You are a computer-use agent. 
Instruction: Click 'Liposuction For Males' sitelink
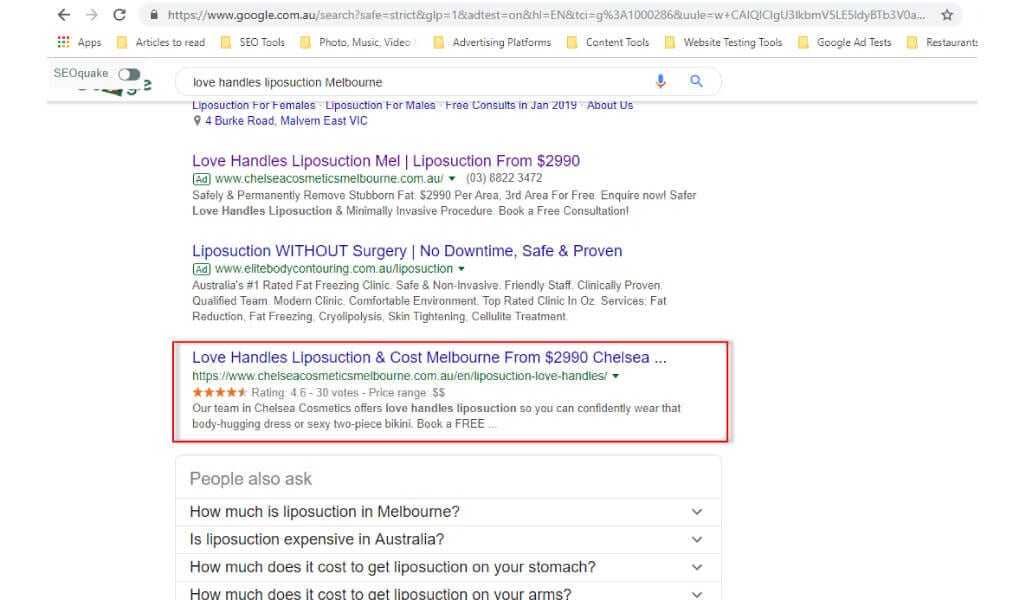(x=380, y=106)
